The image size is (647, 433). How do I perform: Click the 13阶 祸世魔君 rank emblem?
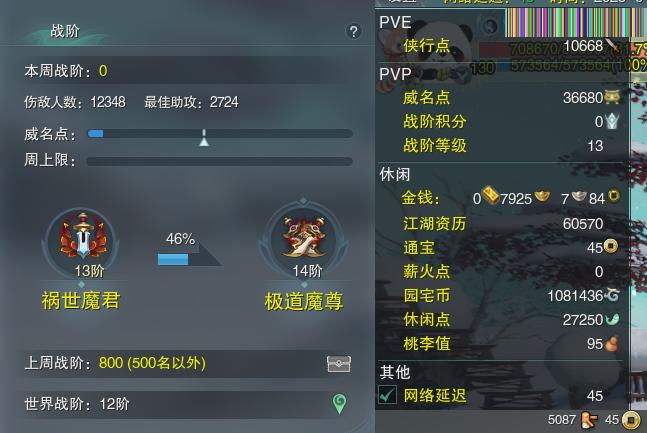click(83, 240)
